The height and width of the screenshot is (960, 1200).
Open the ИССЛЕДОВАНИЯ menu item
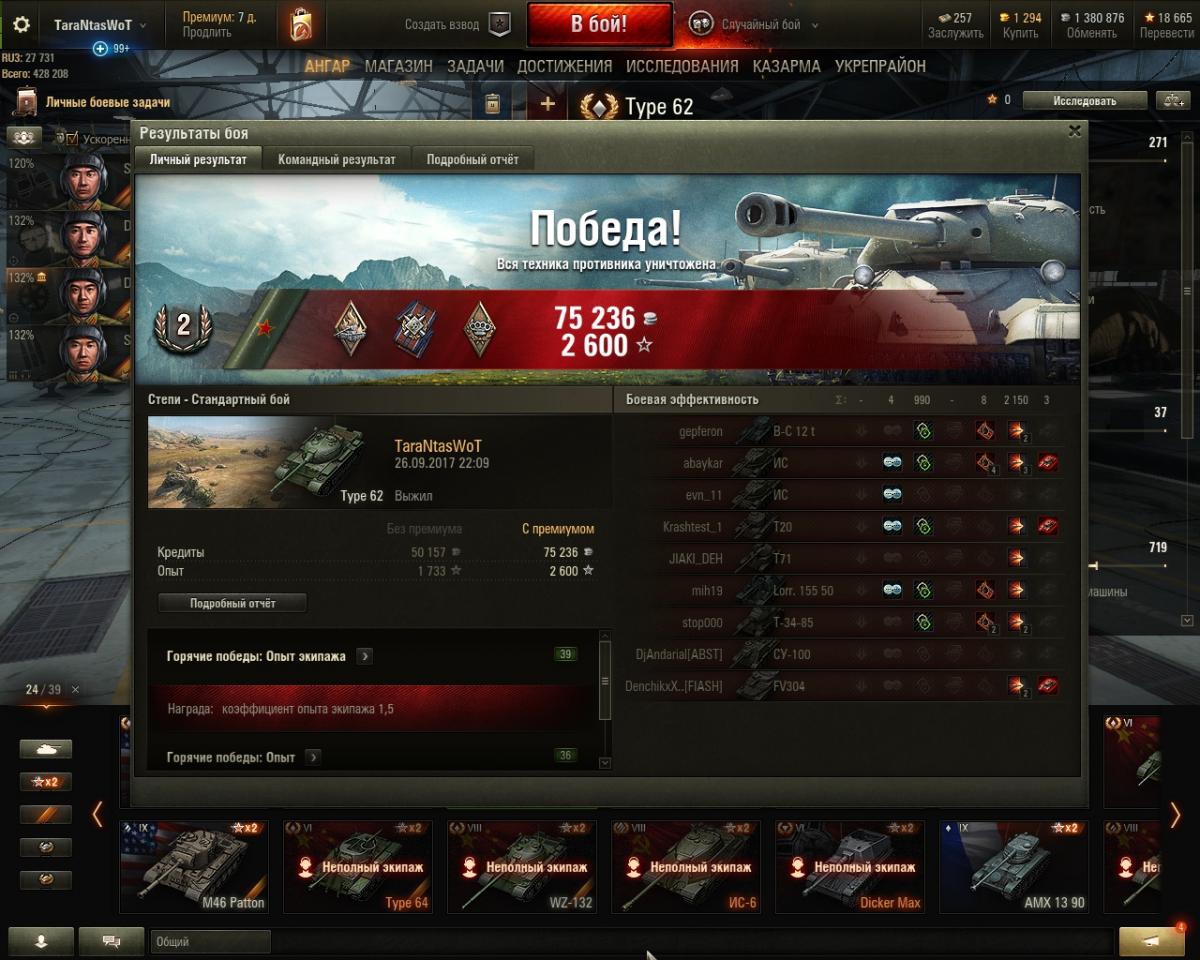coord(682,66)
